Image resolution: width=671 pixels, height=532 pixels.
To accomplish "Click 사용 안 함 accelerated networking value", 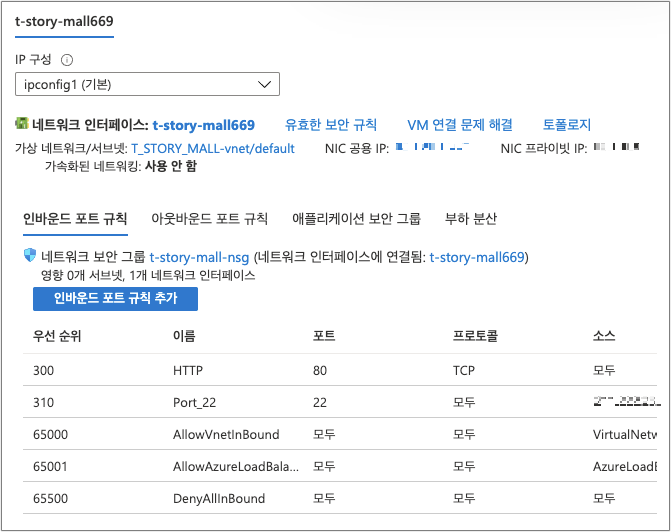I will coord(171,166).
